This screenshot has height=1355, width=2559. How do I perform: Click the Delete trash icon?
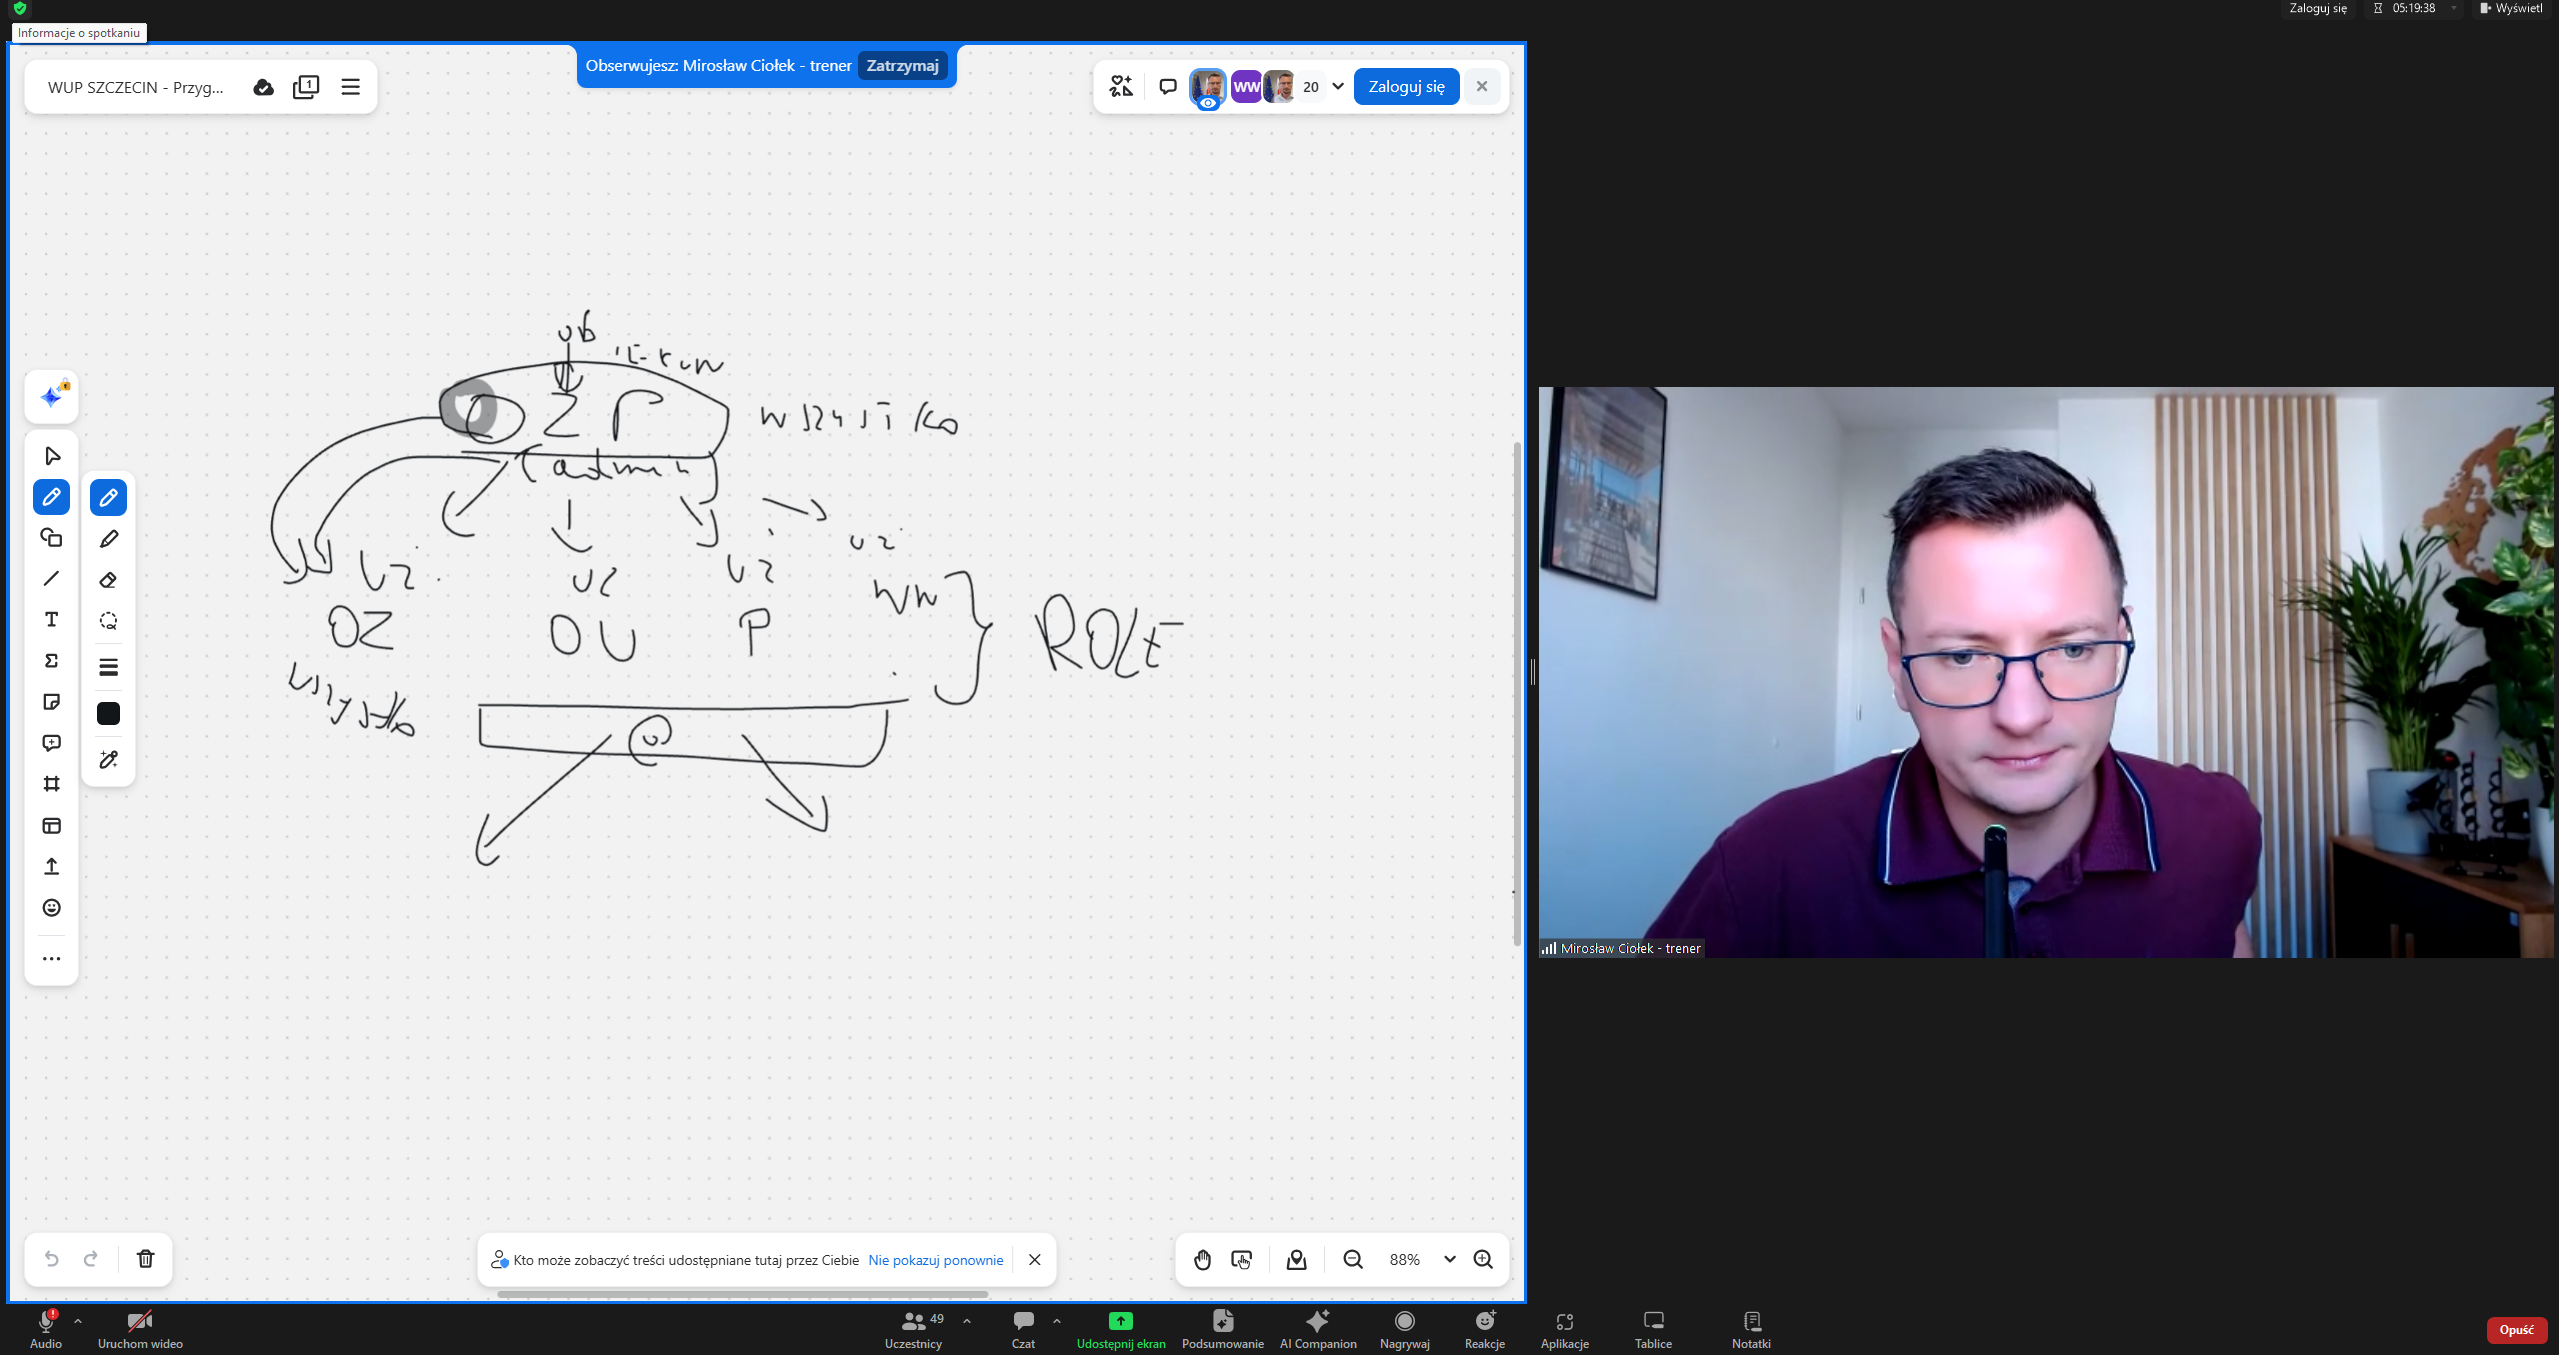145,1258
